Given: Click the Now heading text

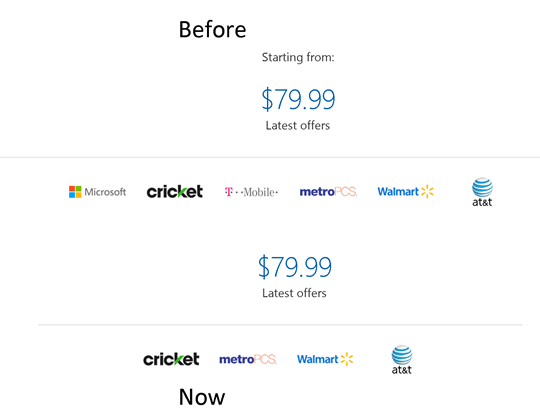Looking at the screenshot, I should point(202,397).
